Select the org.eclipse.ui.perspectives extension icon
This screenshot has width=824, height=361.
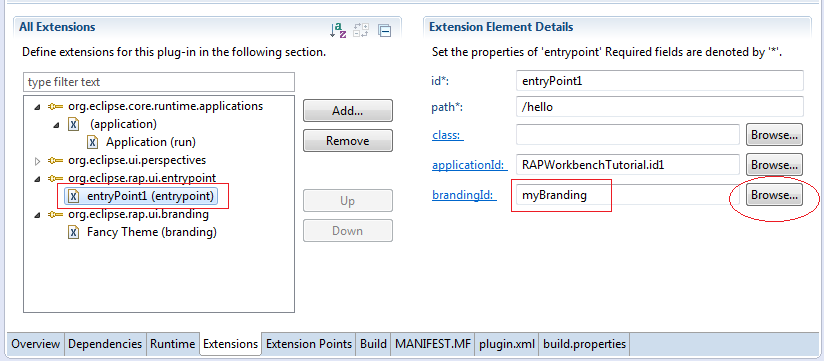click(x=54, y=160)
